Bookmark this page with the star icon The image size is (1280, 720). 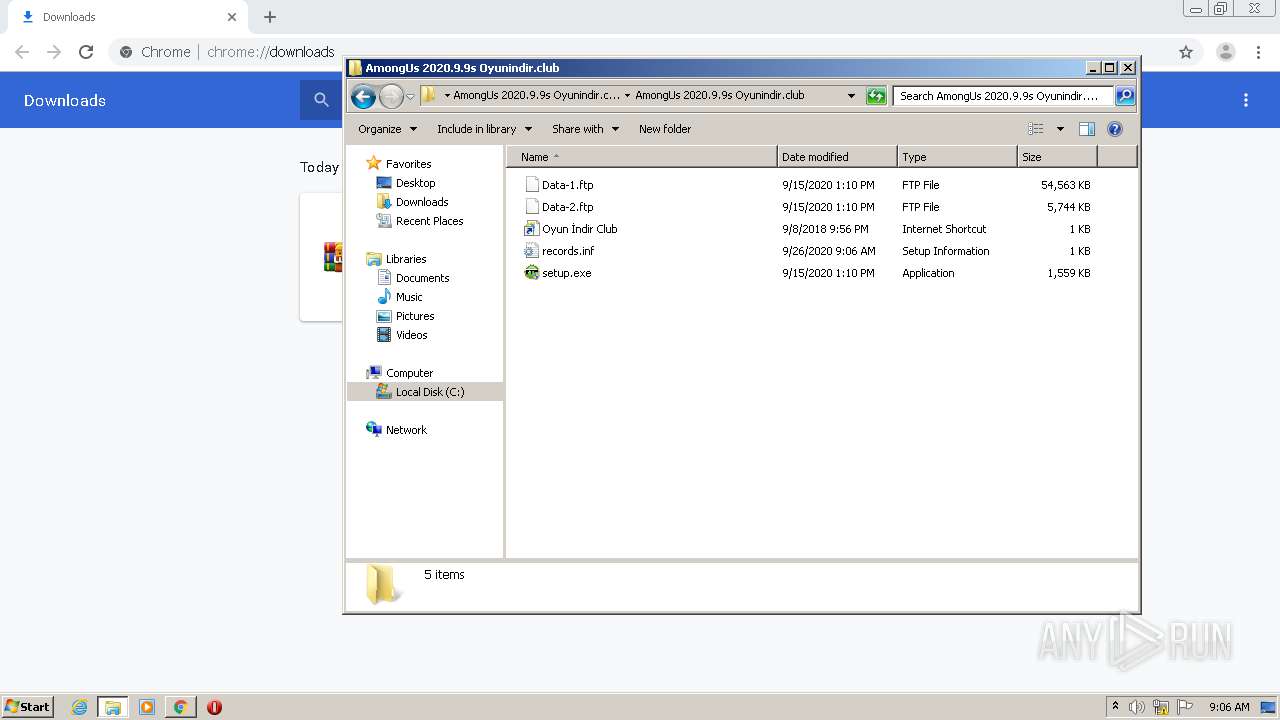click(1186, 52)
